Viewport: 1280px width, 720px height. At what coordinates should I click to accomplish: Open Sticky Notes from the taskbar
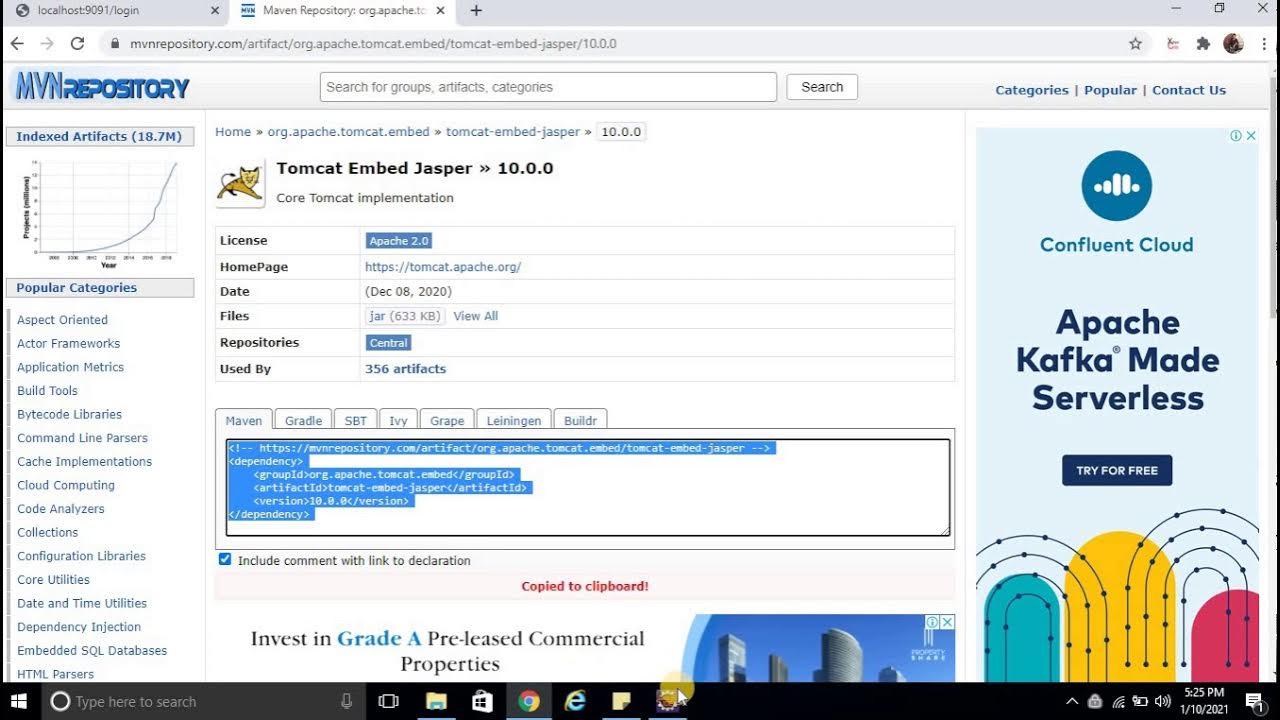[x=621, y=701]
